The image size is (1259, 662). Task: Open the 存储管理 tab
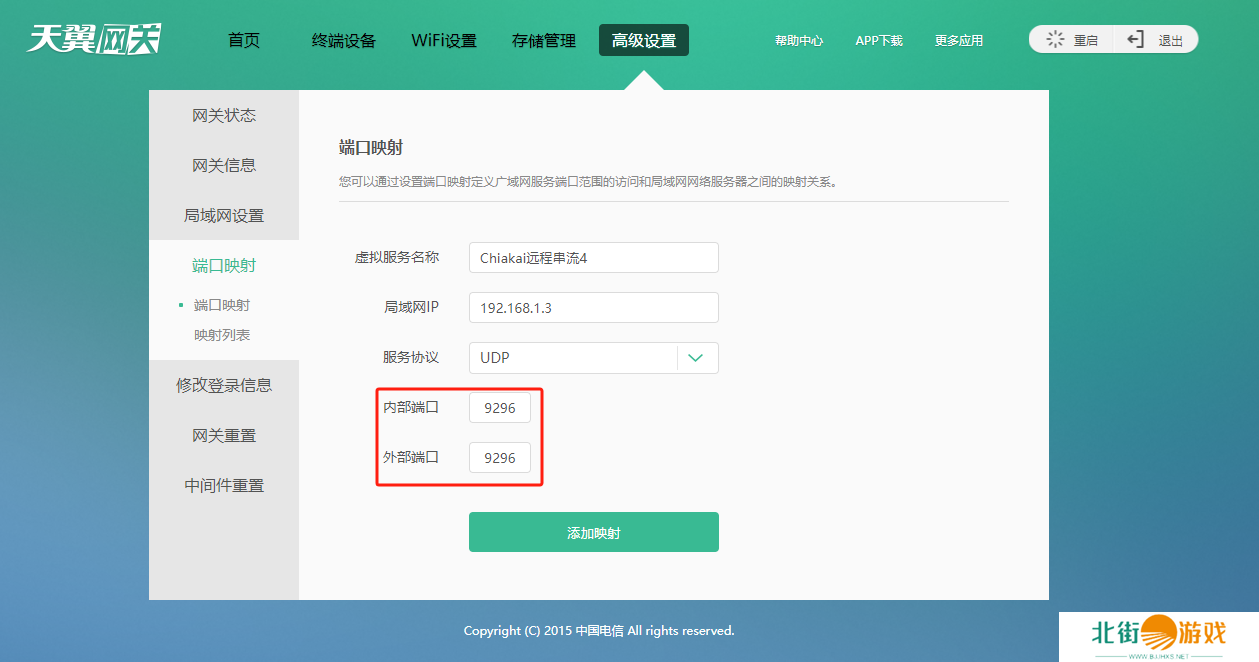(x=544, y=40)
